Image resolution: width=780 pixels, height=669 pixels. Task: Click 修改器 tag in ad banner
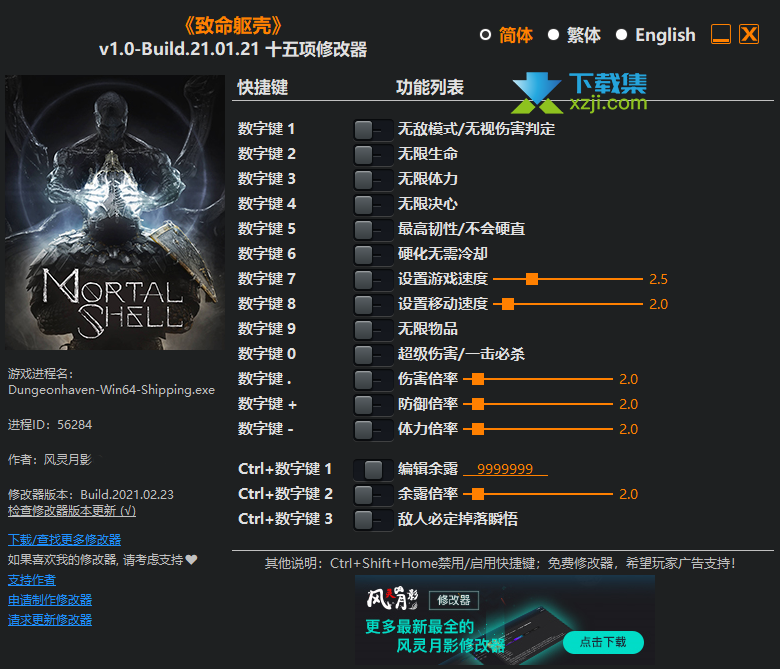(454, 600)
